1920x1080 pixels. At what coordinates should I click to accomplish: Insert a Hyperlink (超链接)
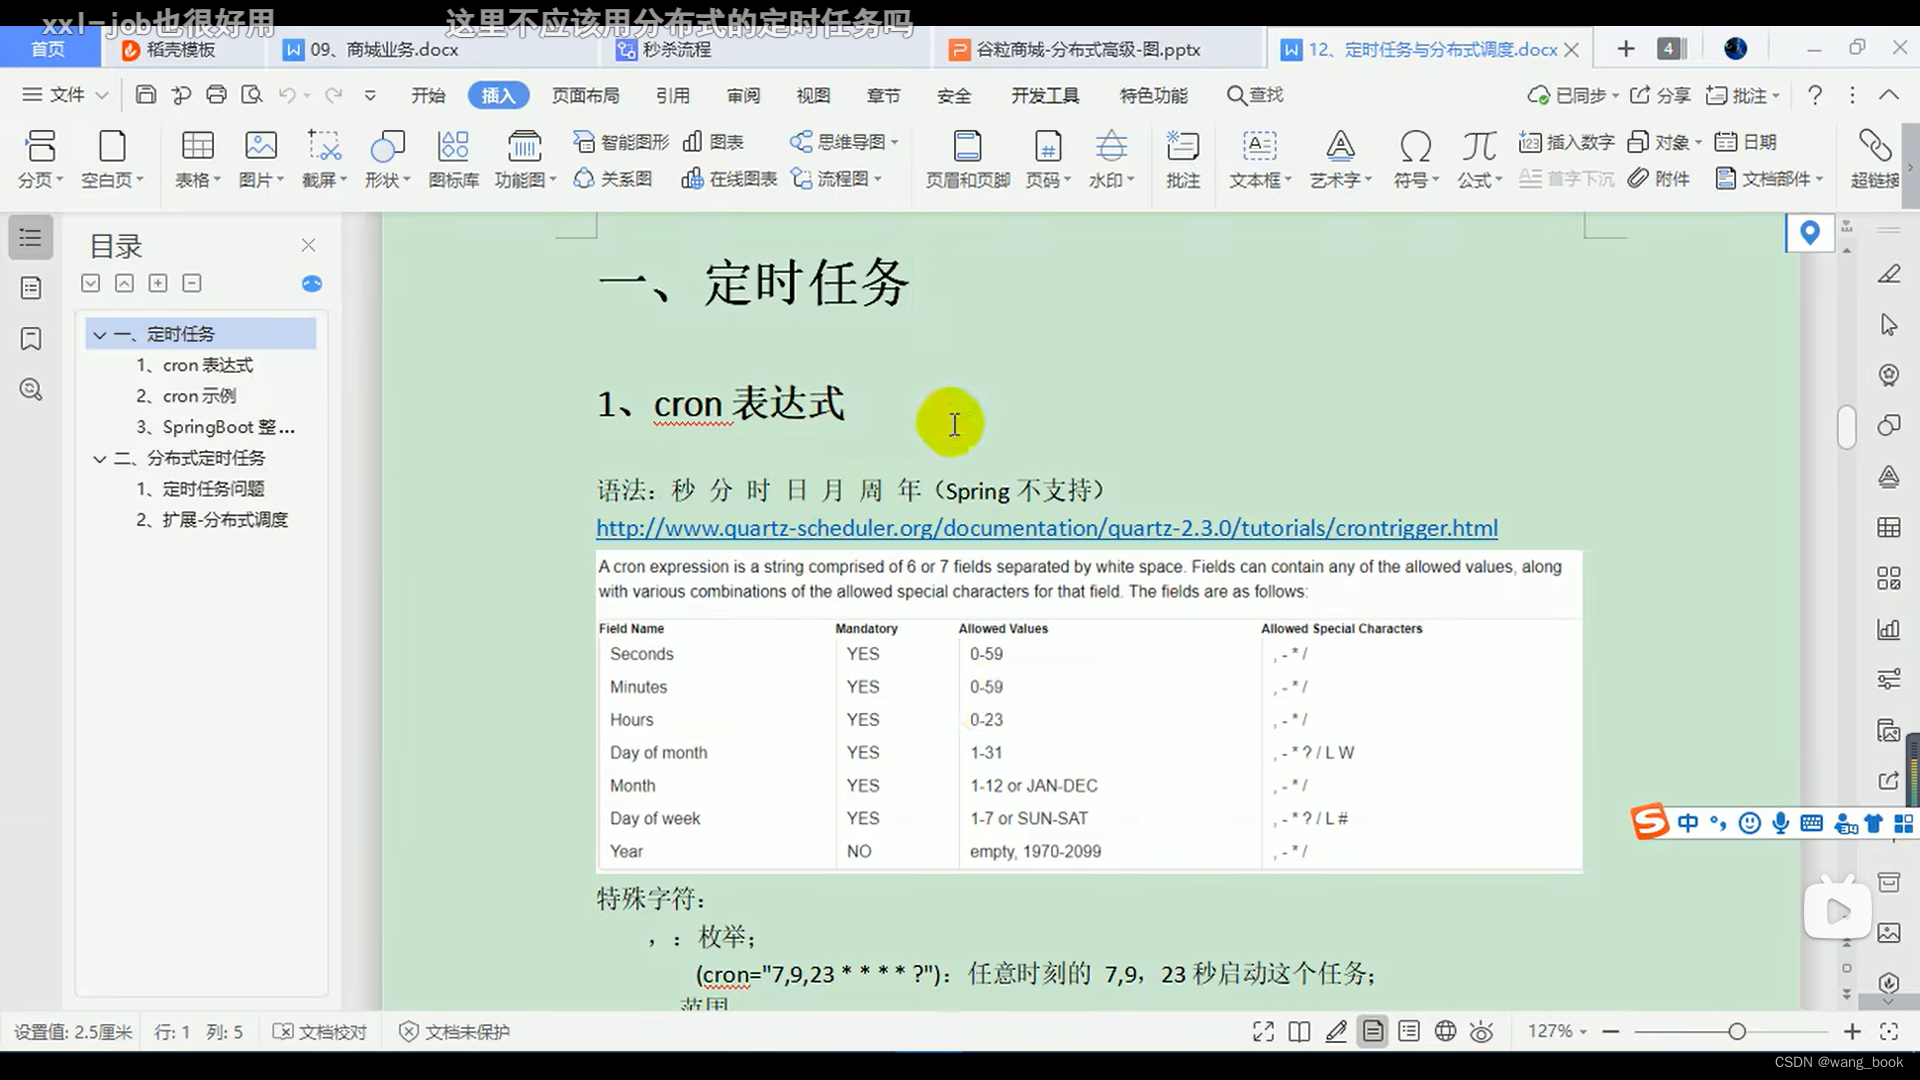click(x=1875, y=159)
